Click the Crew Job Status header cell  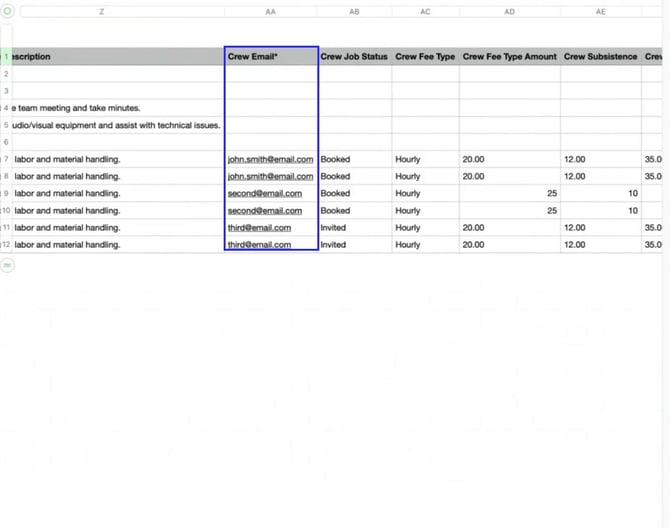tap(354, 57)
